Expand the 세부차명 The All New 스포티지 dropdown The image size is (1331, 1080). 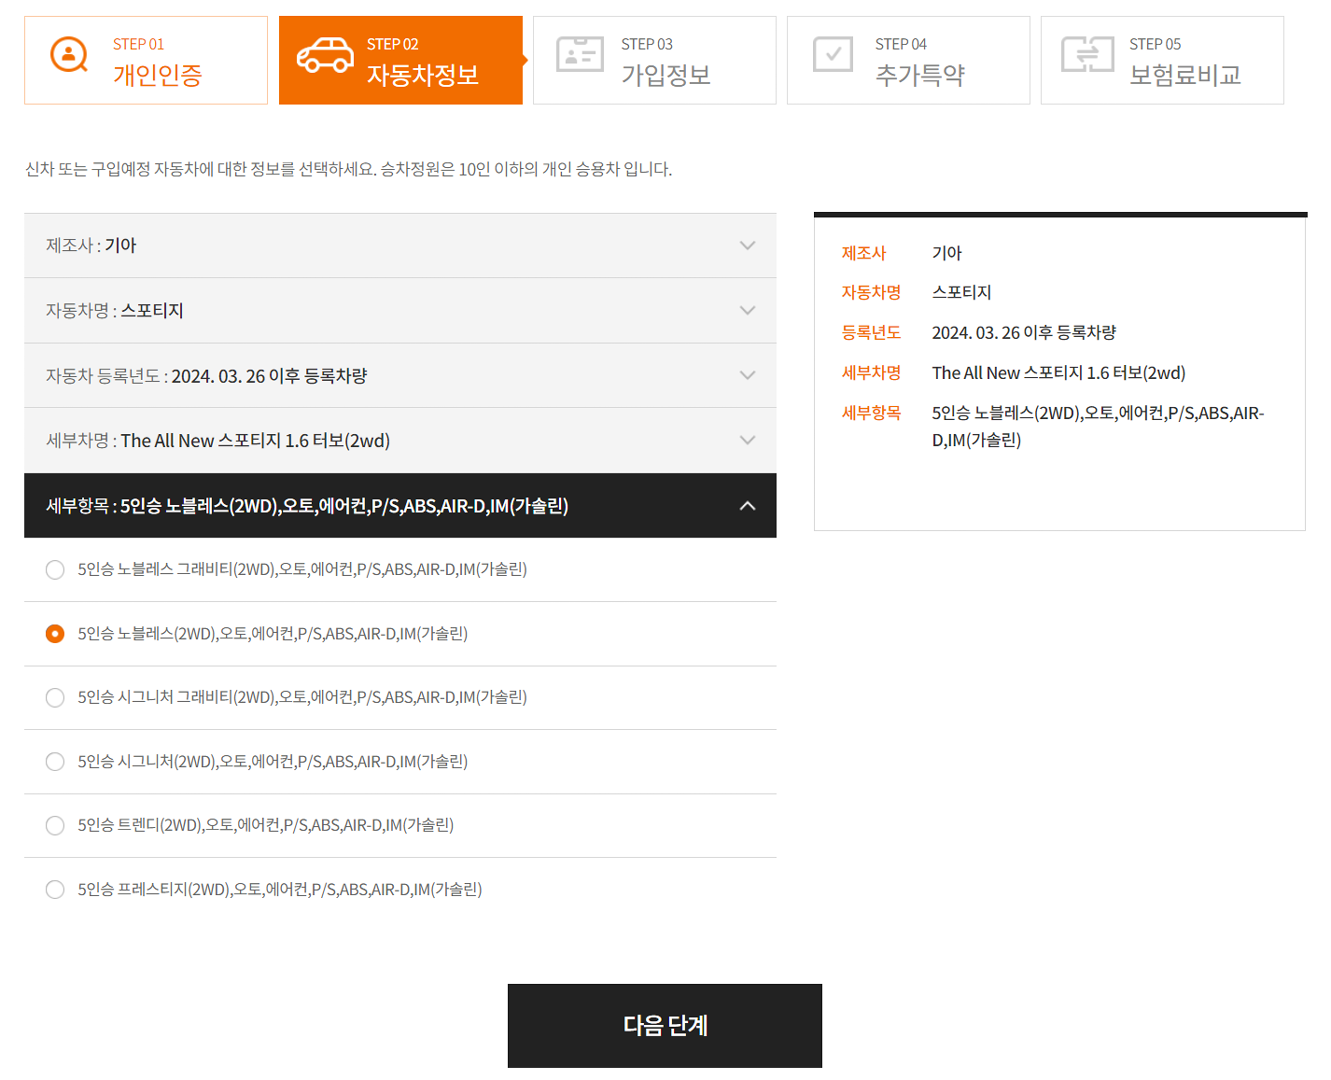point(400,440)
